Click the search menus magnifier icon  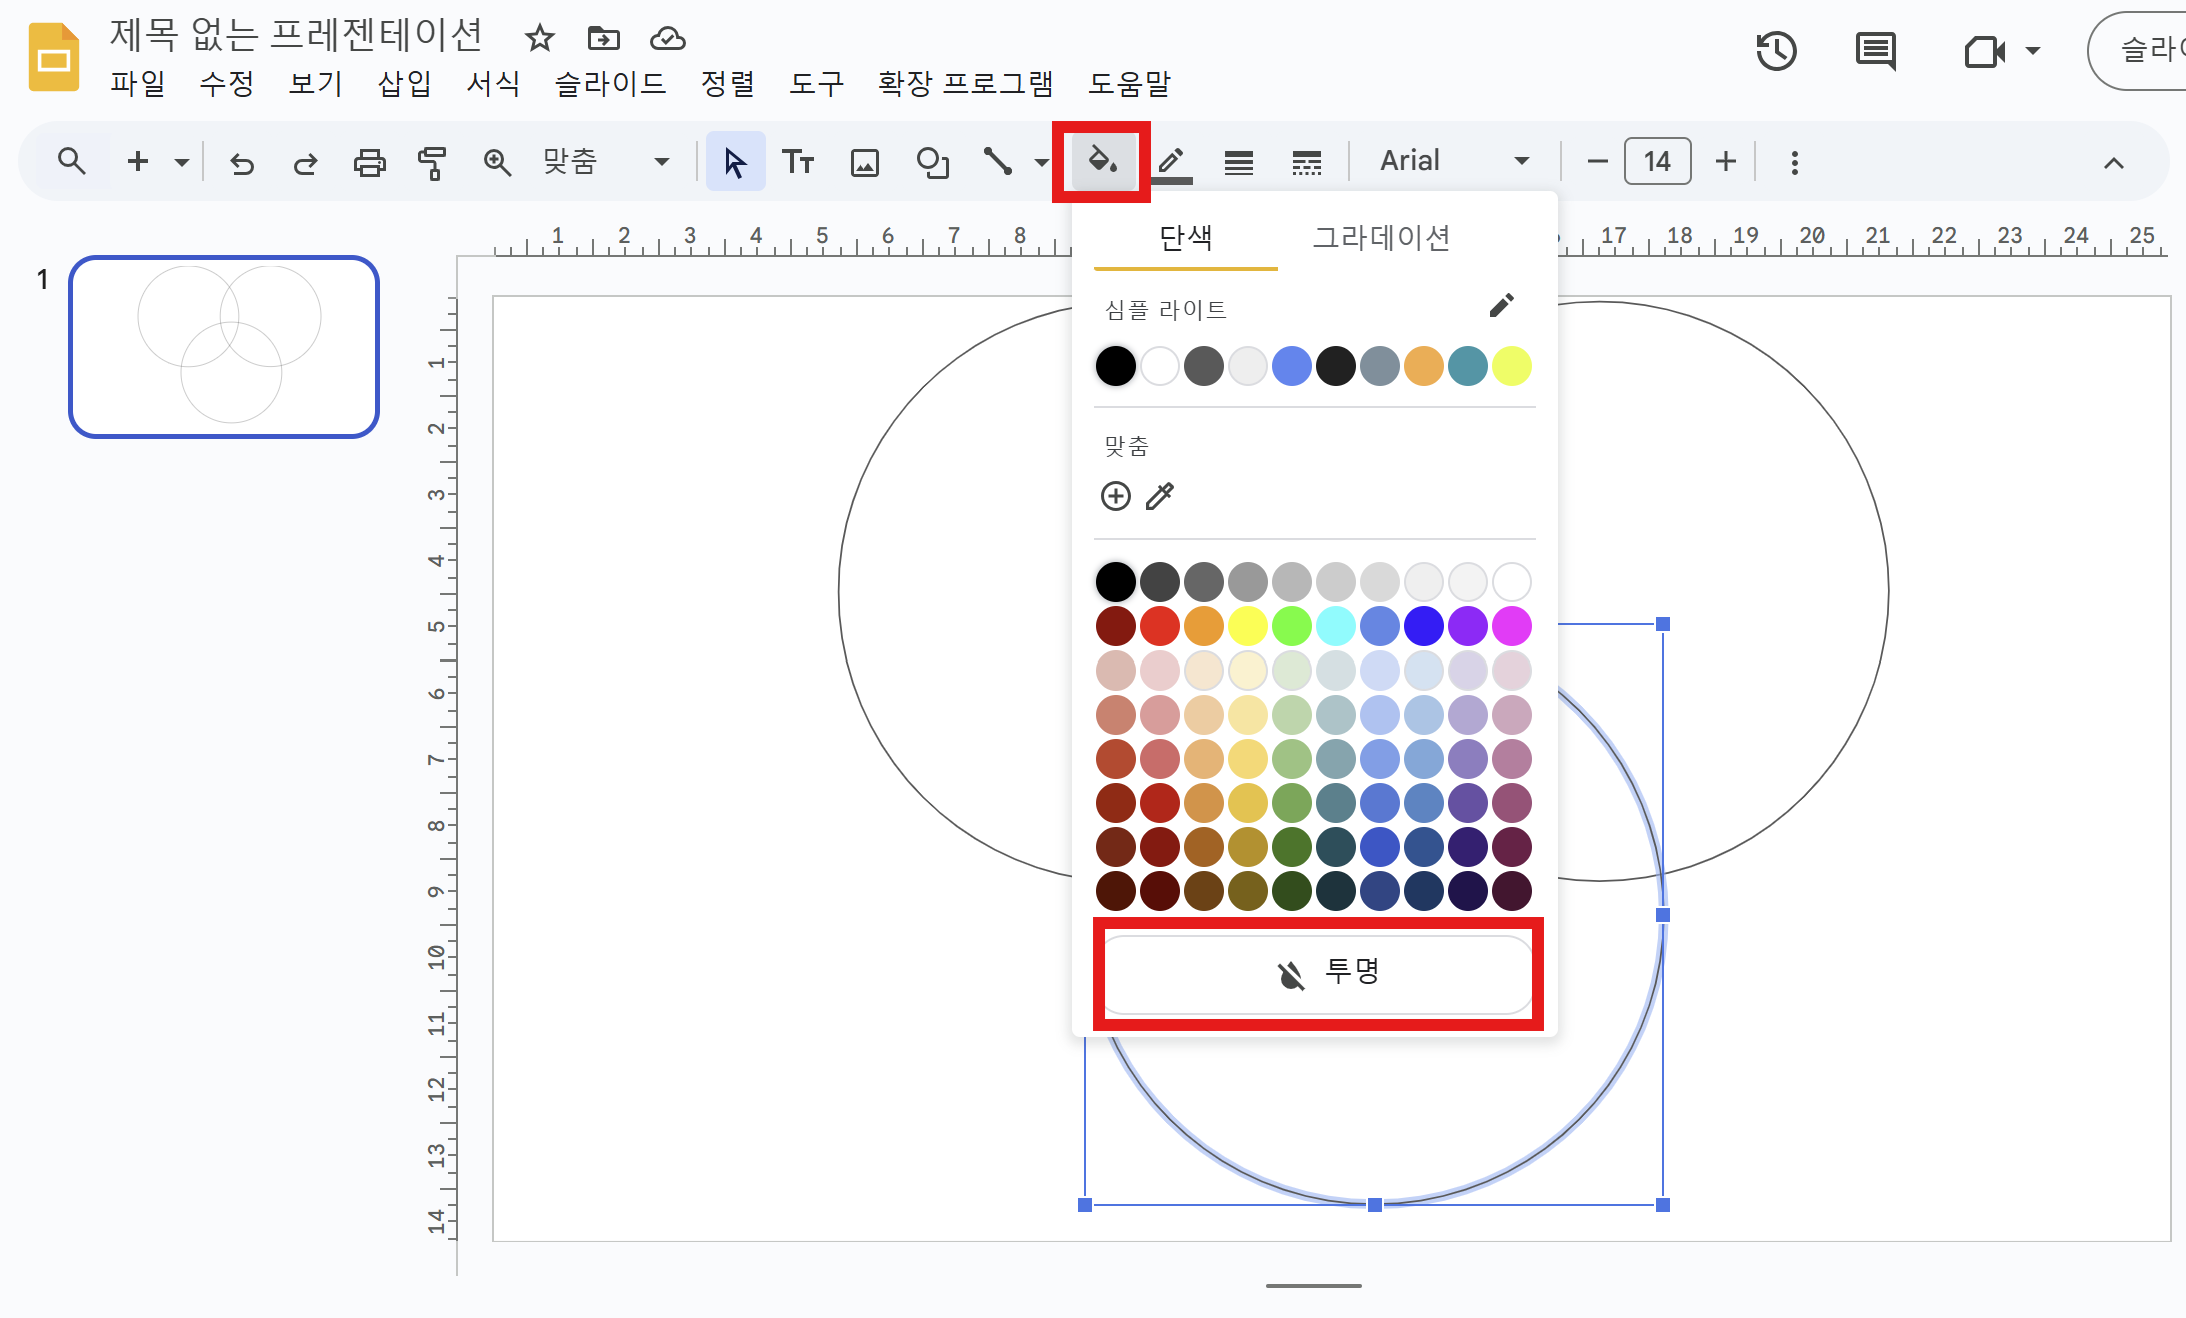click(x=71, y=161)
